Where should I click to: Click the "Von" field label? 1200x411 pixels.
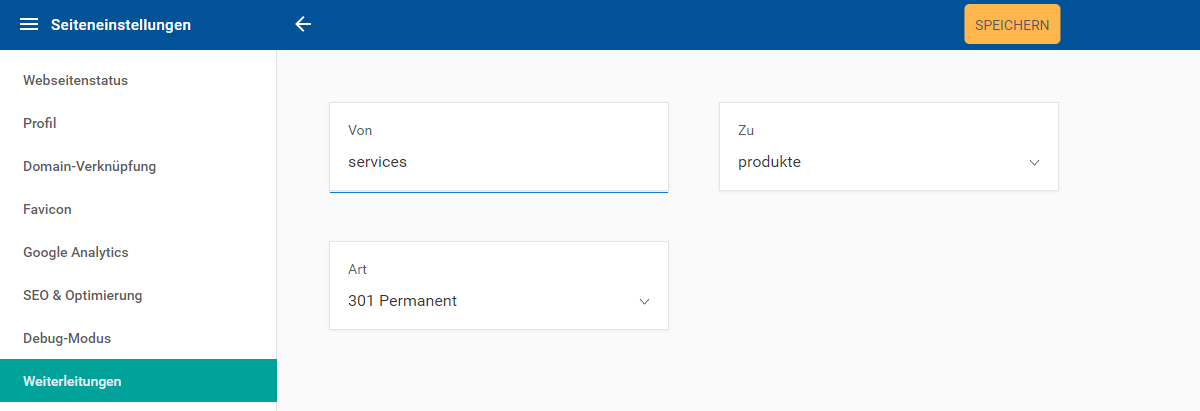click(360, 130)
